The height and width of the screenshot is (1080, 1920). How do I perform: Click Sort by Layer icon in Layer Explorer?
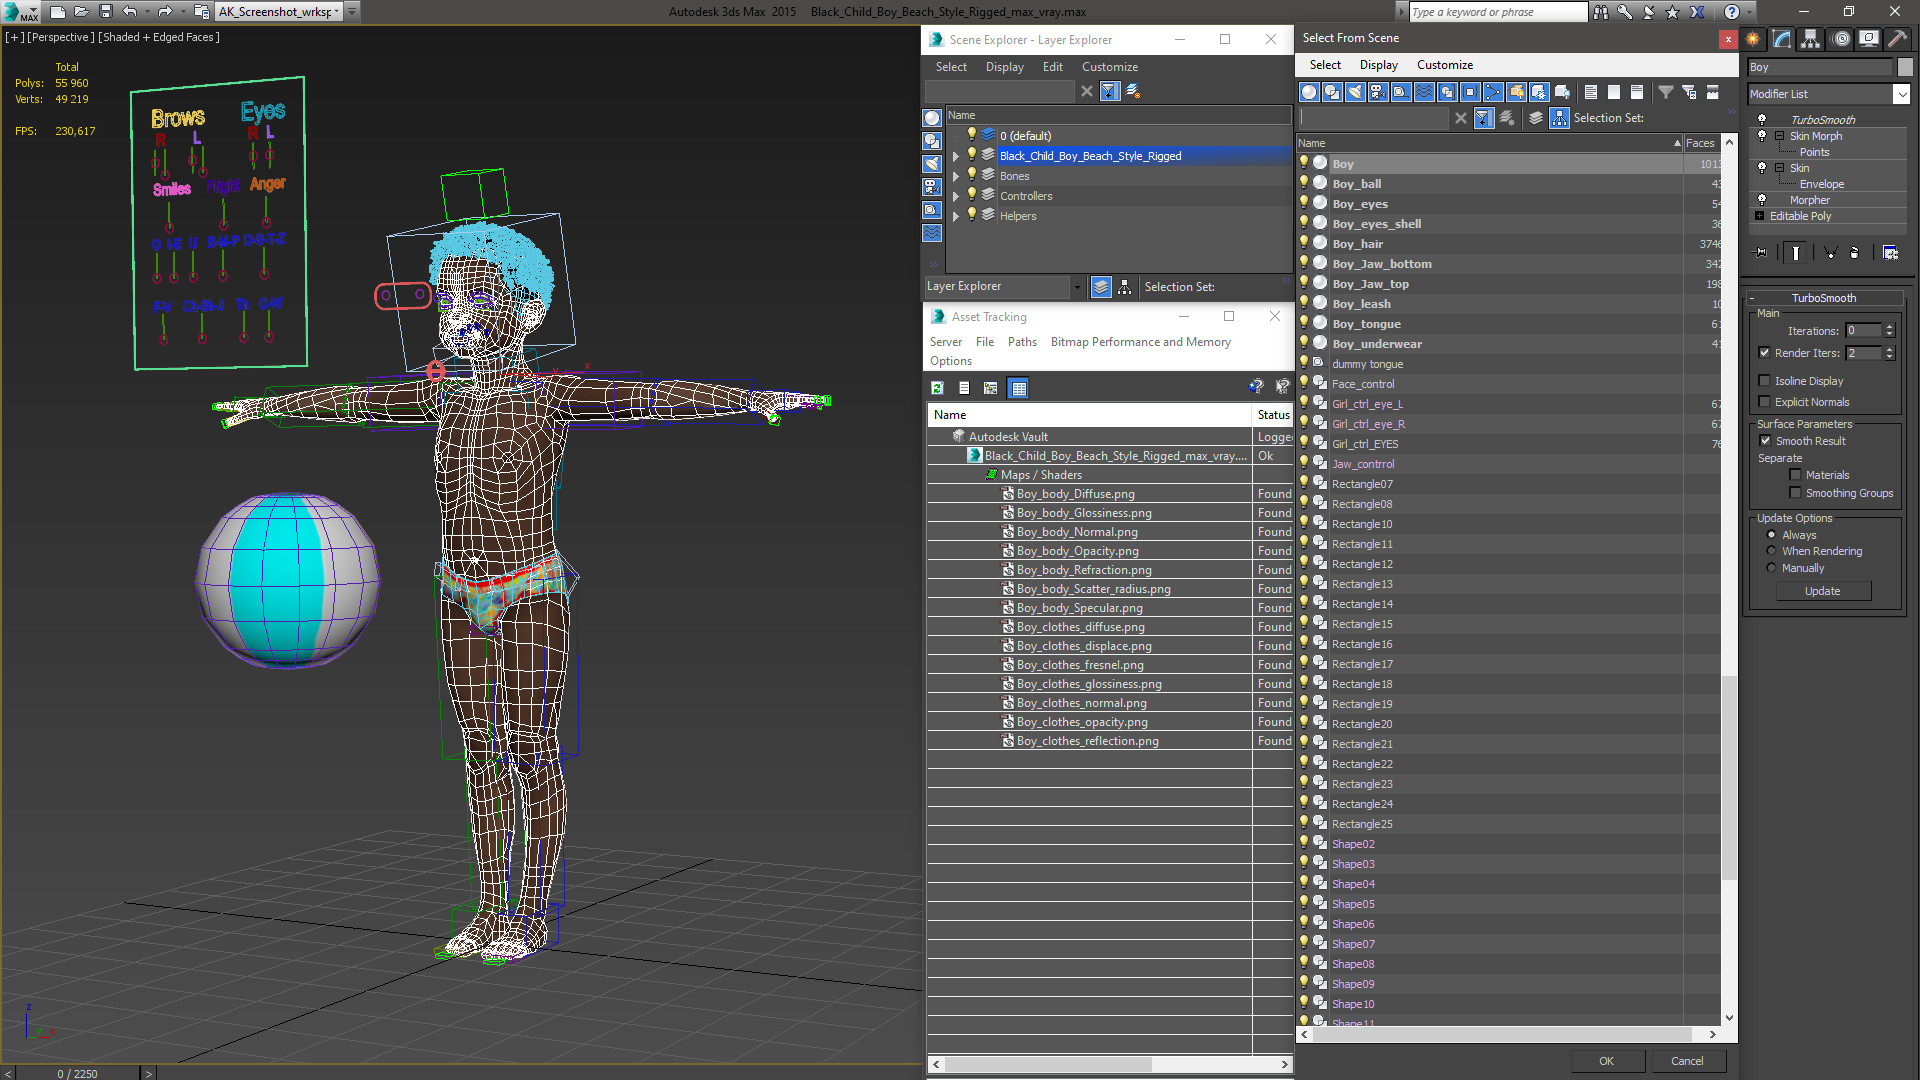pos(1101,287)
